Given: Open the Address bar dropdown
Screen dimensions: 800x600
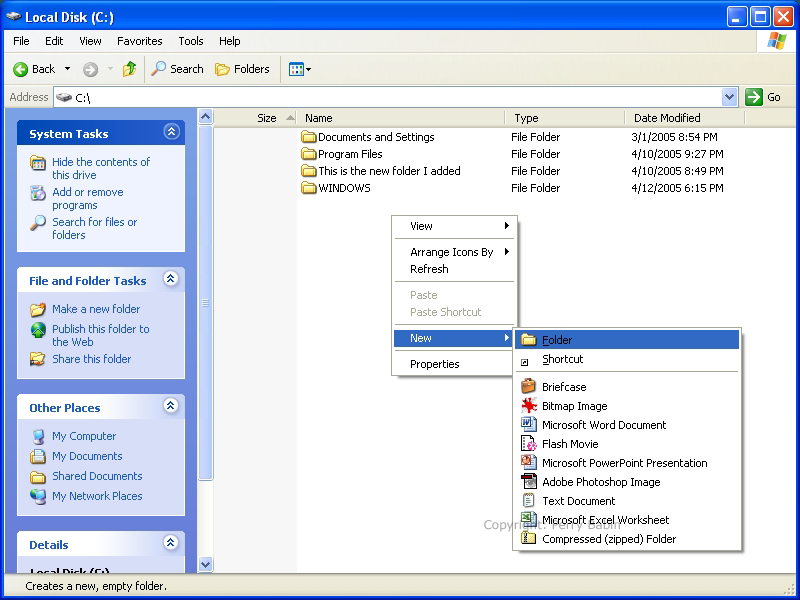Looking at the screenshot, I should click(730, 97).
